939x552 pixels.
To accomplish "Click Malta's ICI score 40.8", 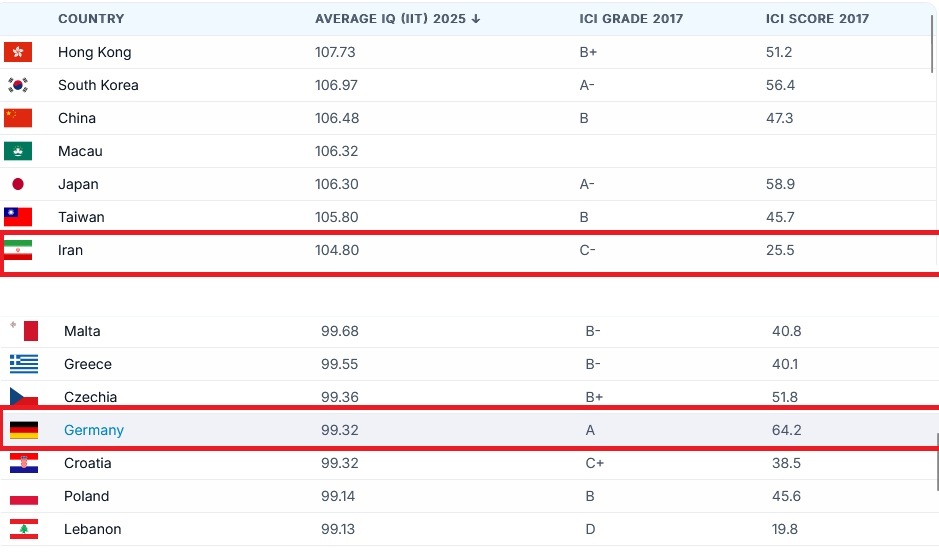I will point(786,331).
